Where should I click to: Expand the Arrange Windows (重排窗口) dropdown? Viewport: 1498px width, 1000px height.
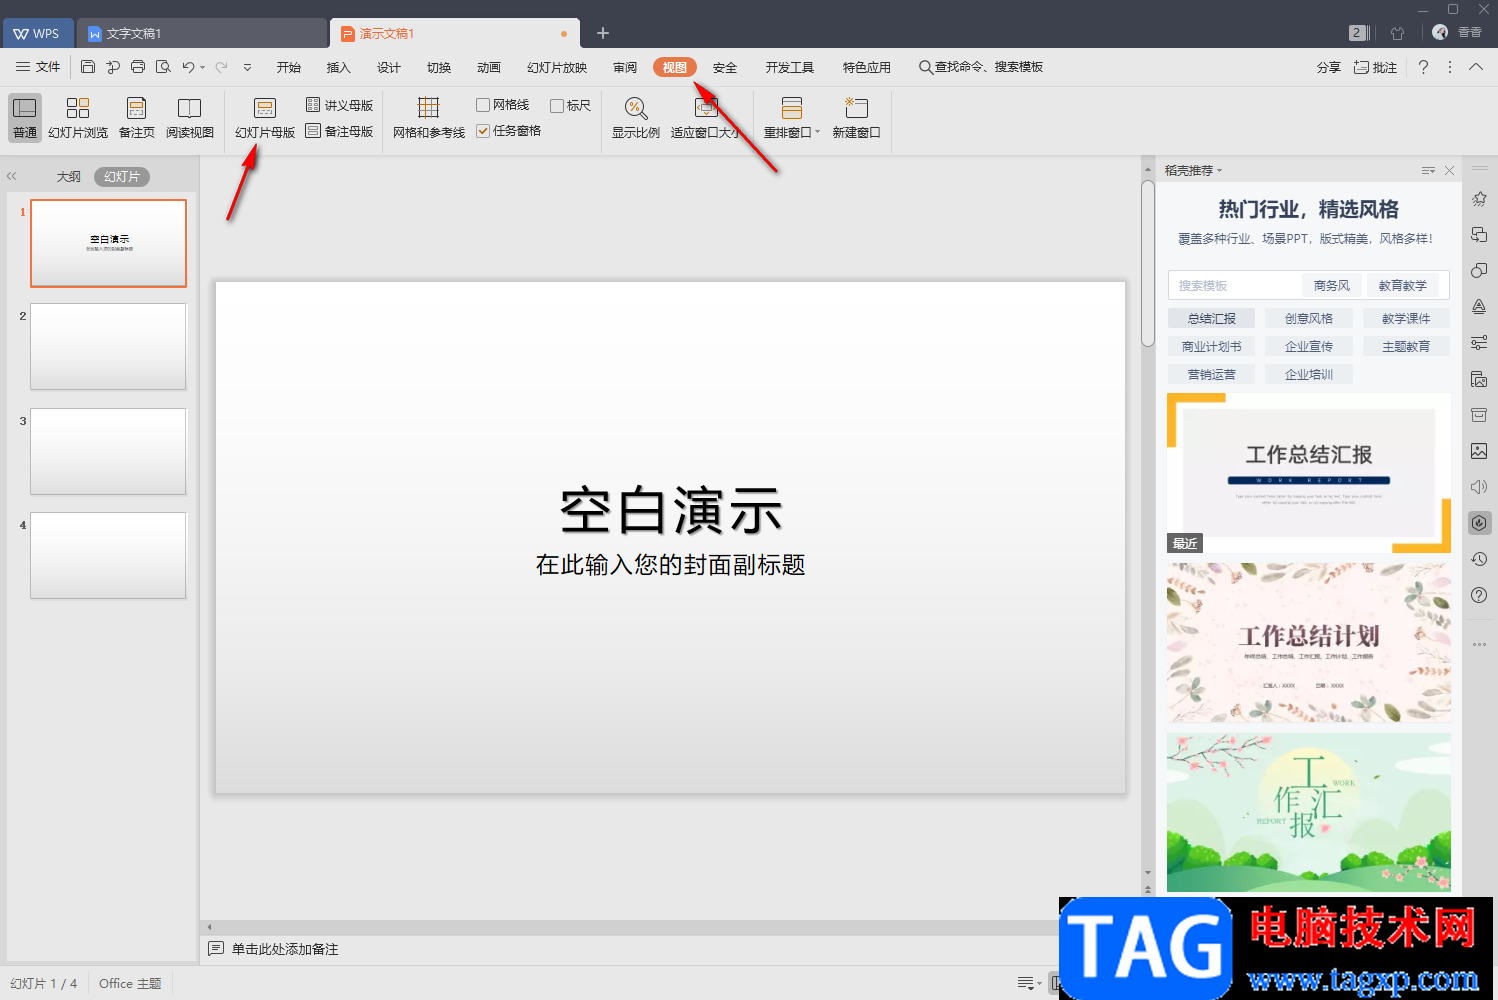point(817,132)
